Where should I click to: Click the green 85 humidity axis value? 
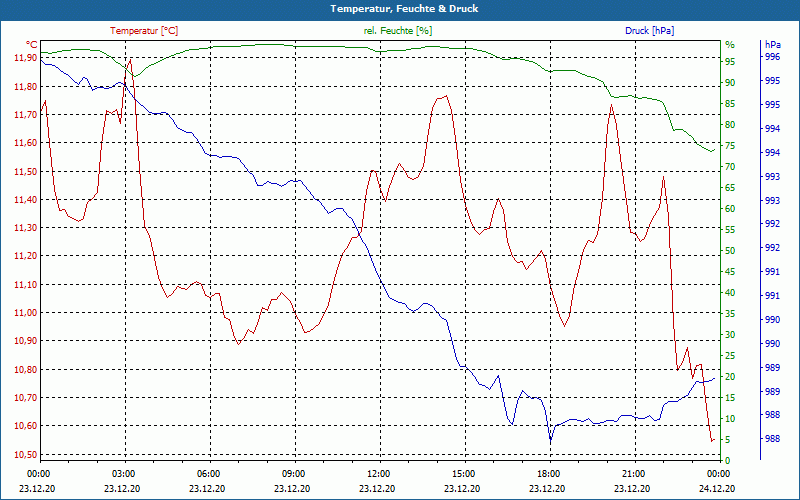730,104
